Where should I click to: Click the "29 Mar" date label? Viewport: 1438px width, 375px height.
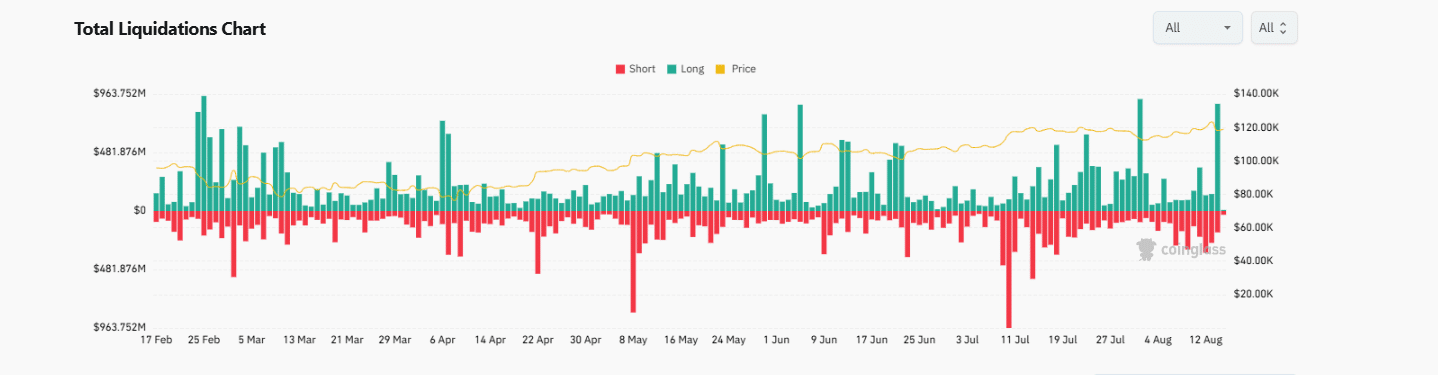coord(394,340)
